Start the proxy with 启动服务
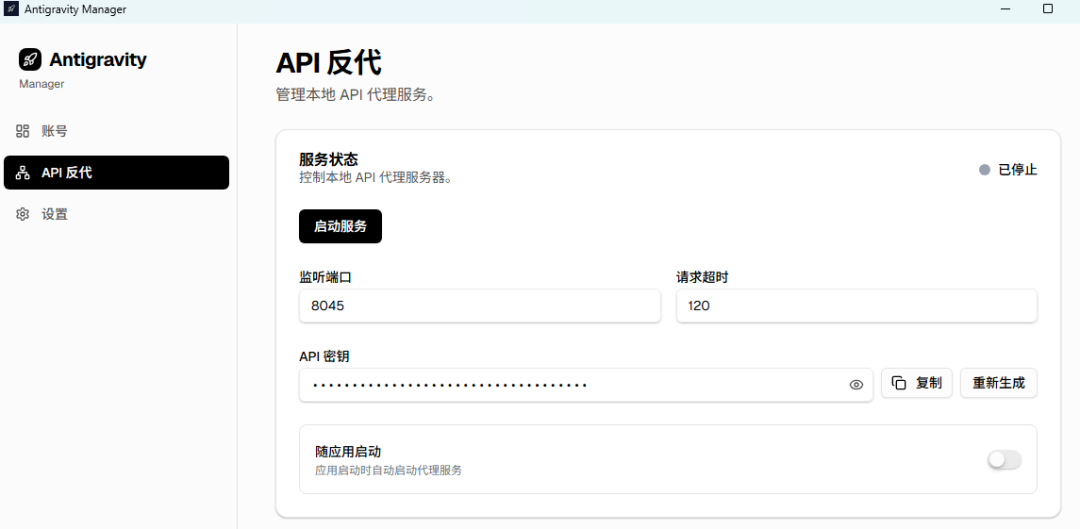Viewport: 1080px width, 529px height. [340, 226]
